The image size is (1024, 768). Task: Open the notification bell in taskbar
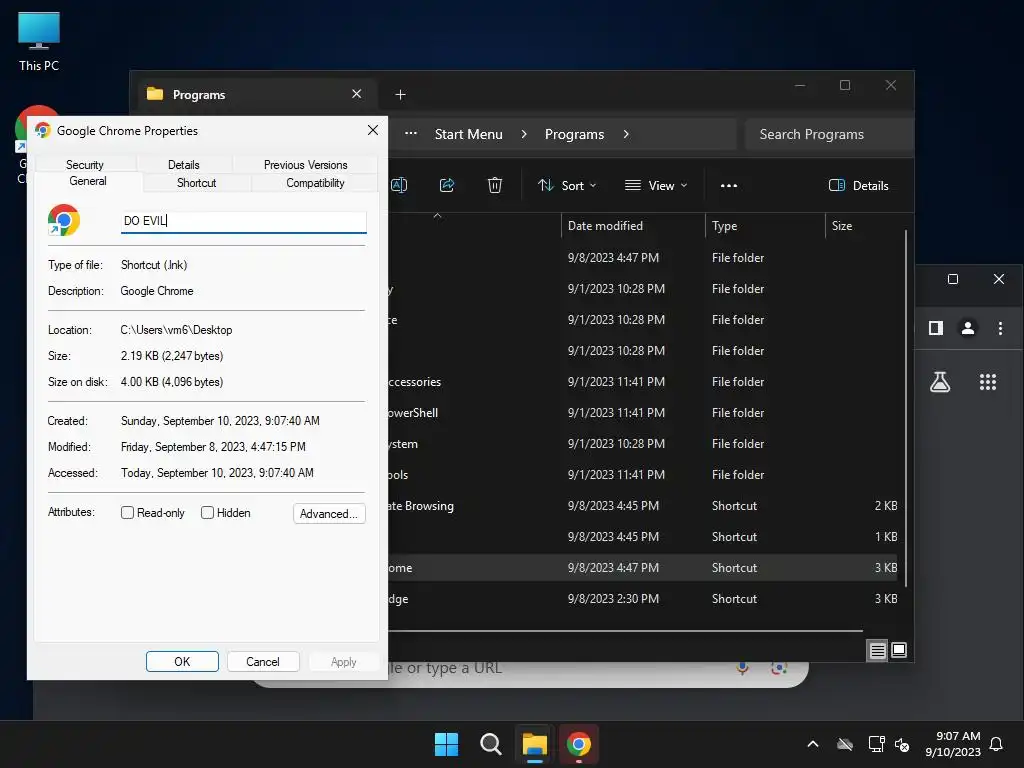[996, 744]
